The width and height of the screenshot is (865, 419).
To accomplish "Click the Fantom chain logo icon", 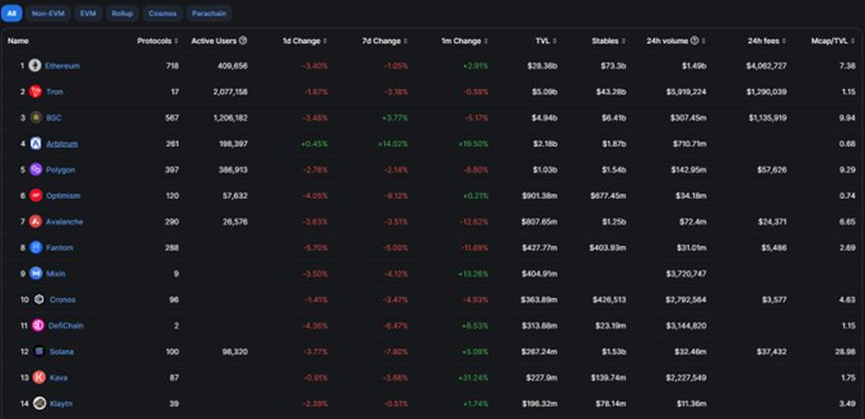I will (x=36, y=247).
